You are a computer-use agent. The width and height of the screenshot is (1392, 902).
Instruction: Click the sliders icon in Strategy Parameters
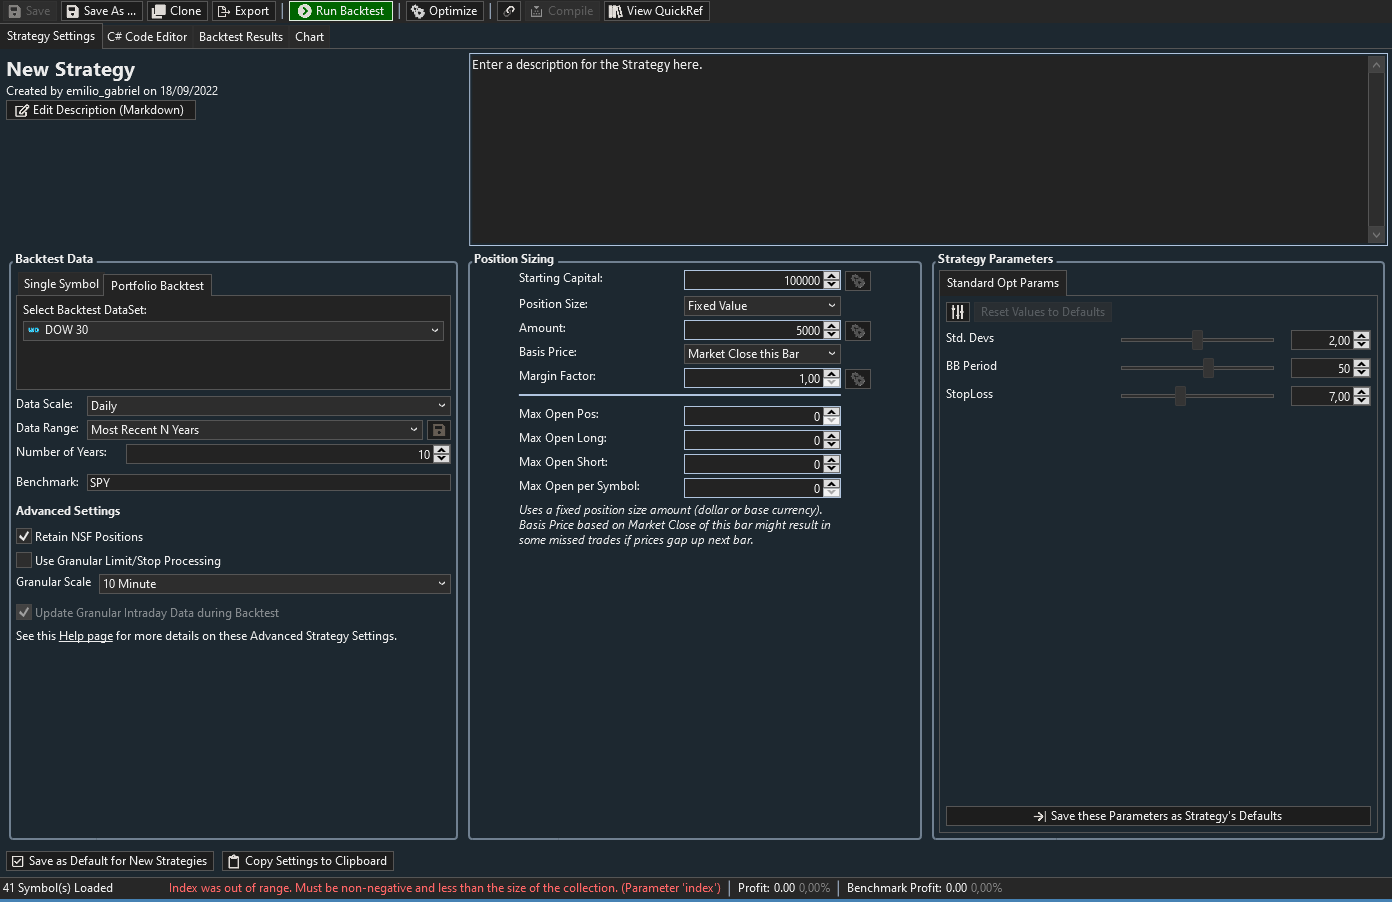[x=958, y=312]
